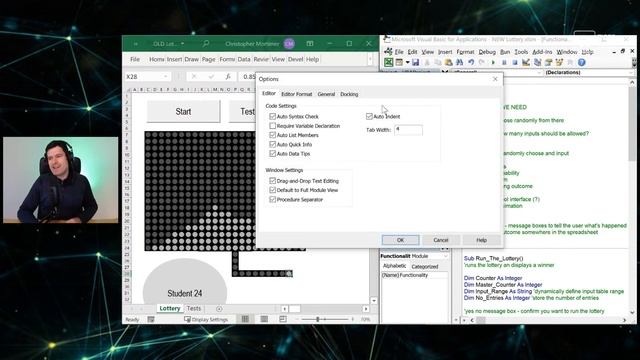Switch to the Editor Format tab
Viewport: 640px width, 360px height.
pos(296,94)
